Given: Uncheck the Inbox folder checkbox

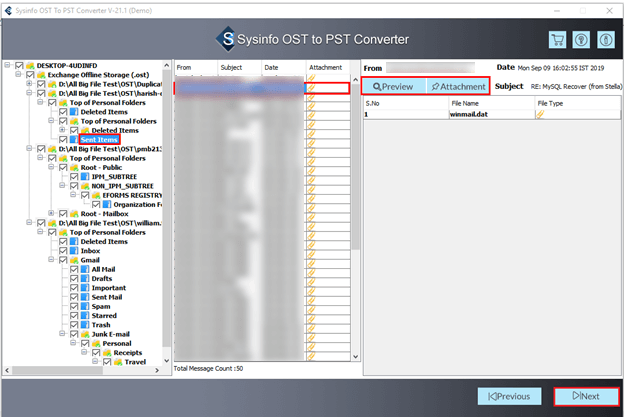Looking at the screenshot, I should pos(63,251).
